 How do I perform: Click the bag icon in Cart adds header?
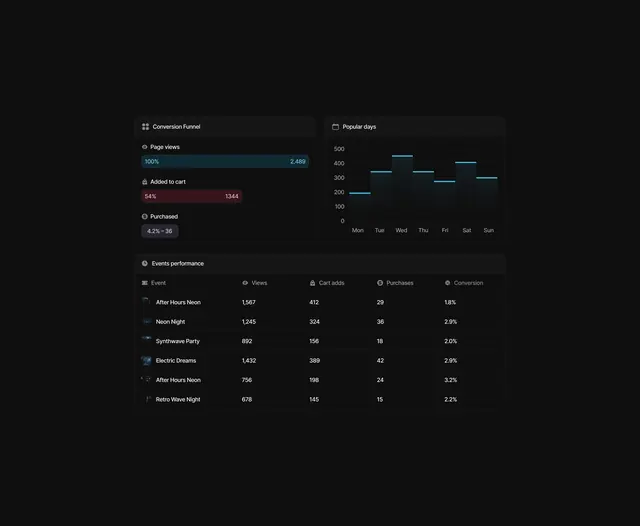pyautogui.click(x=312, y=283)
